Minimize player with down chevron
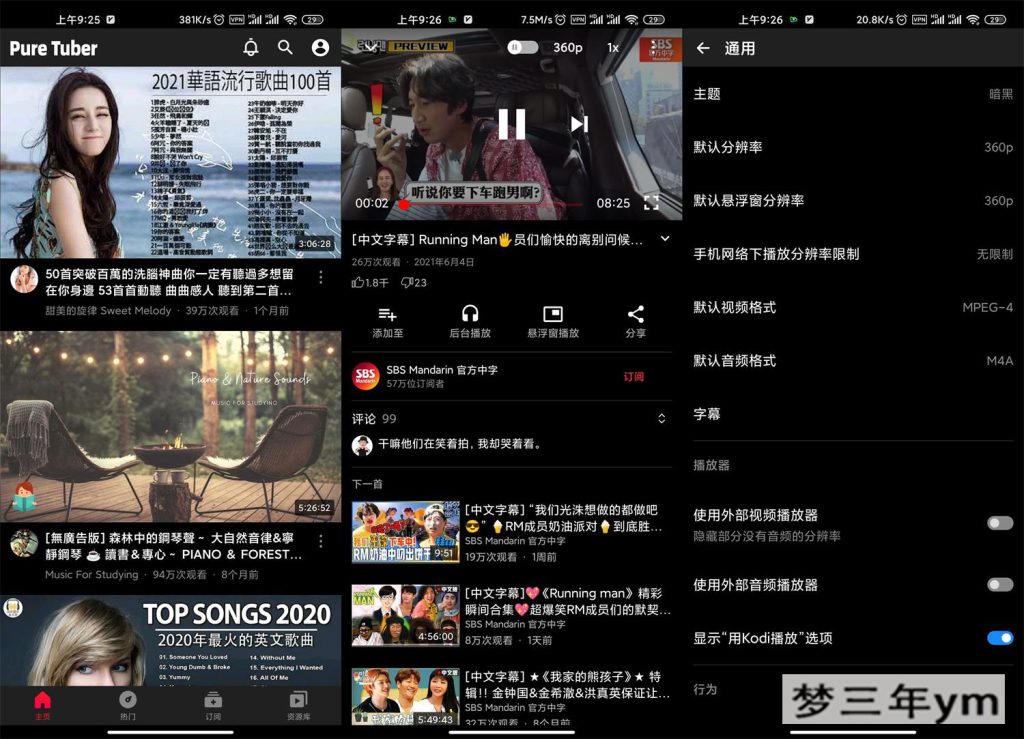 click(x=370, y=47)
